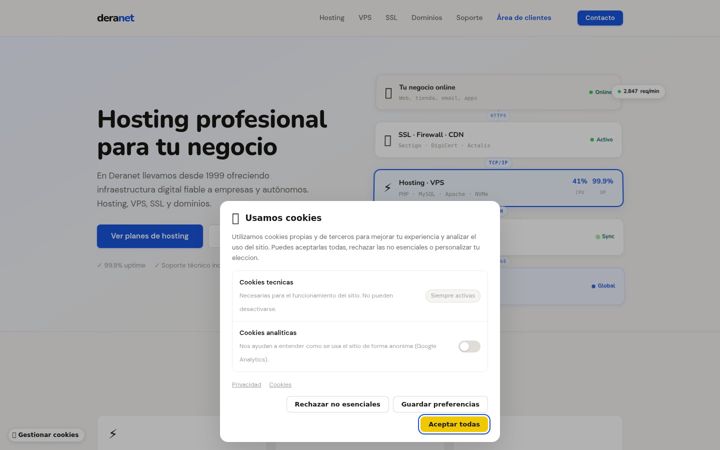Click the Hosting · VPS title
The image size is (720, 450).
click(x=421, y=183)
